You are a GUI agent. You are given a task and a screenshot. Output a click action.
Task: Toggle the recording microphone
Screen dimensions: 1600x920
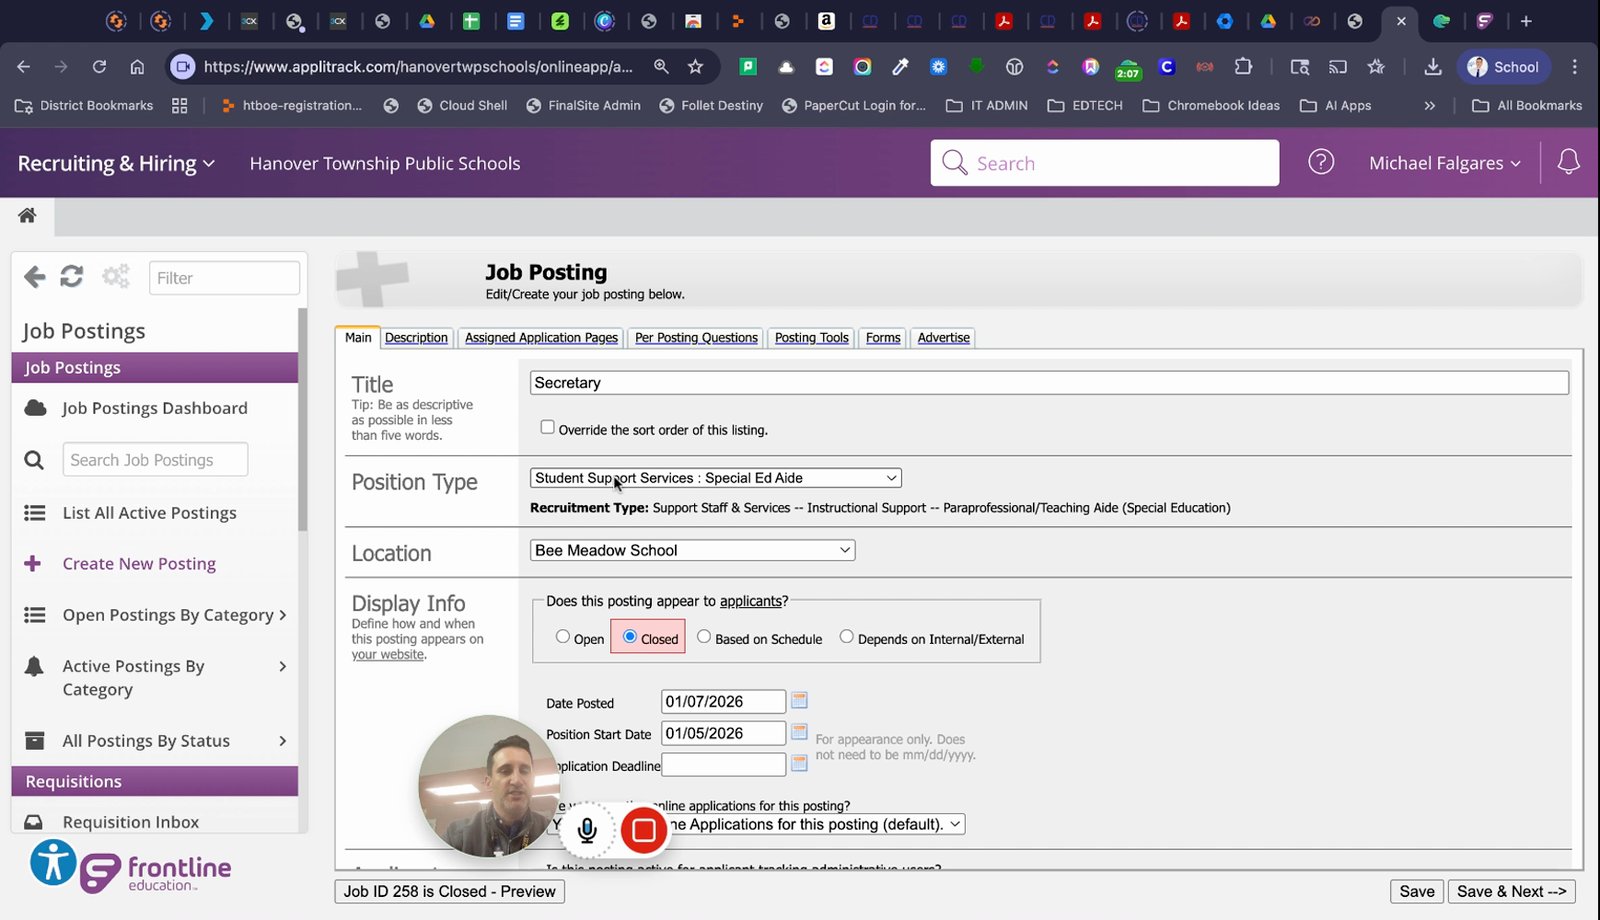587,830
